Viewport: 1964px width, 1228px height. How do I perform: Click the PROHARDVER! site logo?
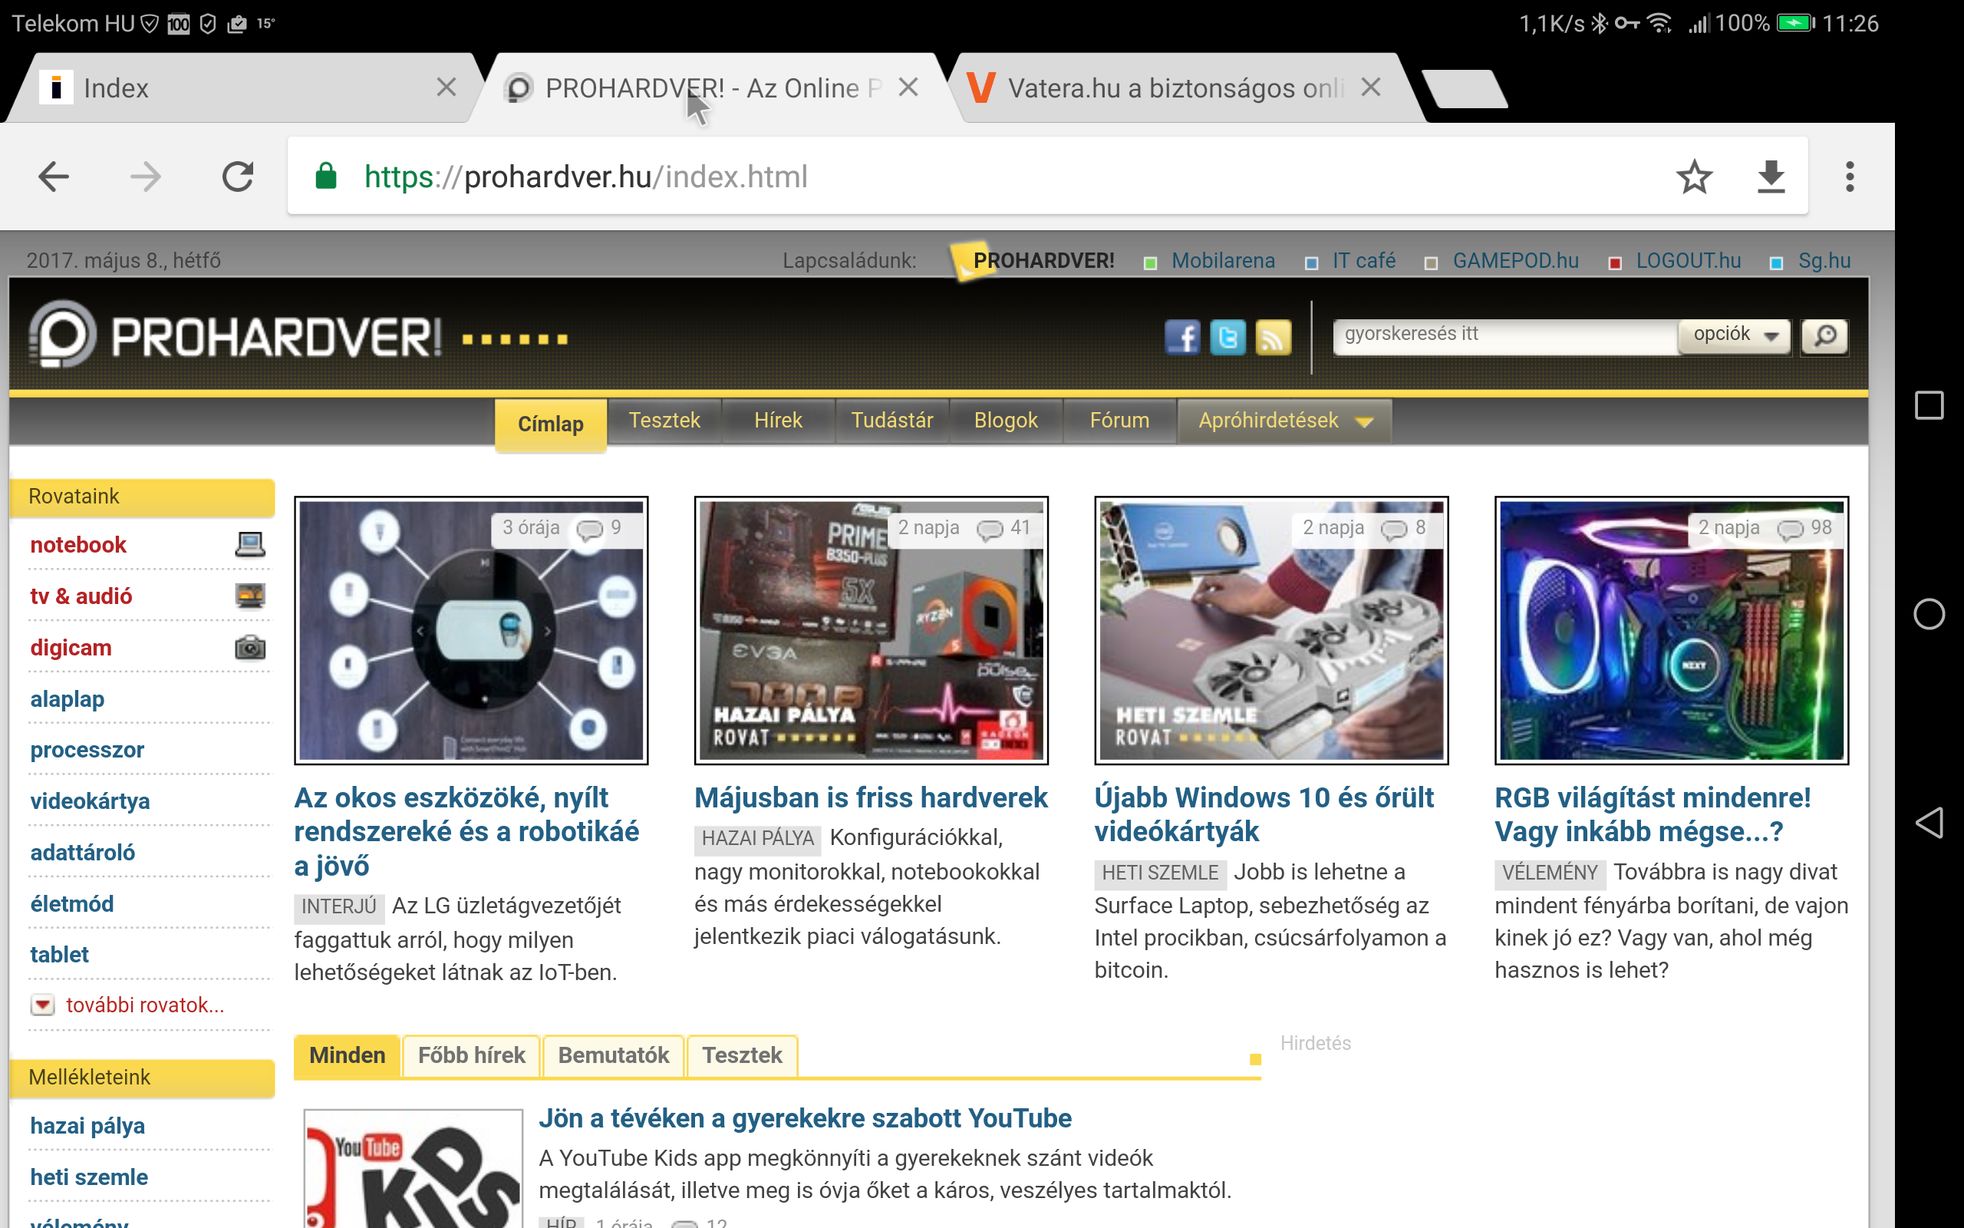pyautogui.click(x=235, y=336)
